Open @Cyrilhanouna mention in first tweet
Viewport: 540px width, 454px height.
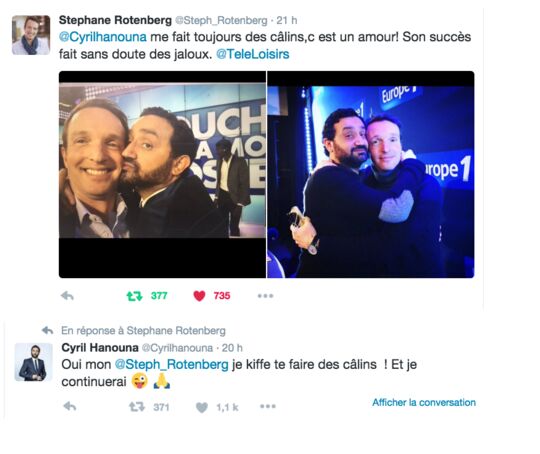(x=103, y=37)
